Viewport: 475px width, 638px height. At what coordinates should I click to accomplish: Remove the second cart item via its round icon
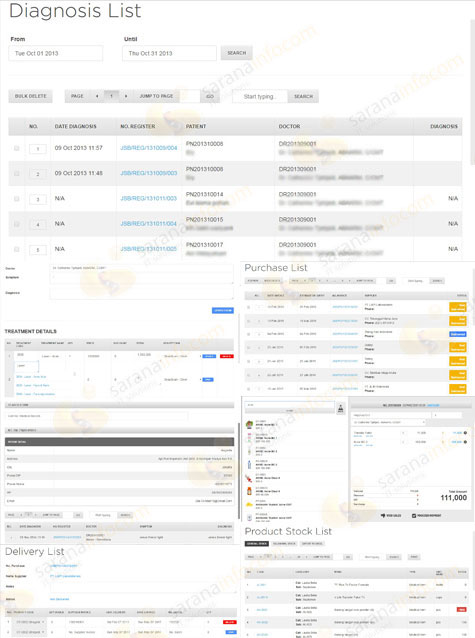465,442
